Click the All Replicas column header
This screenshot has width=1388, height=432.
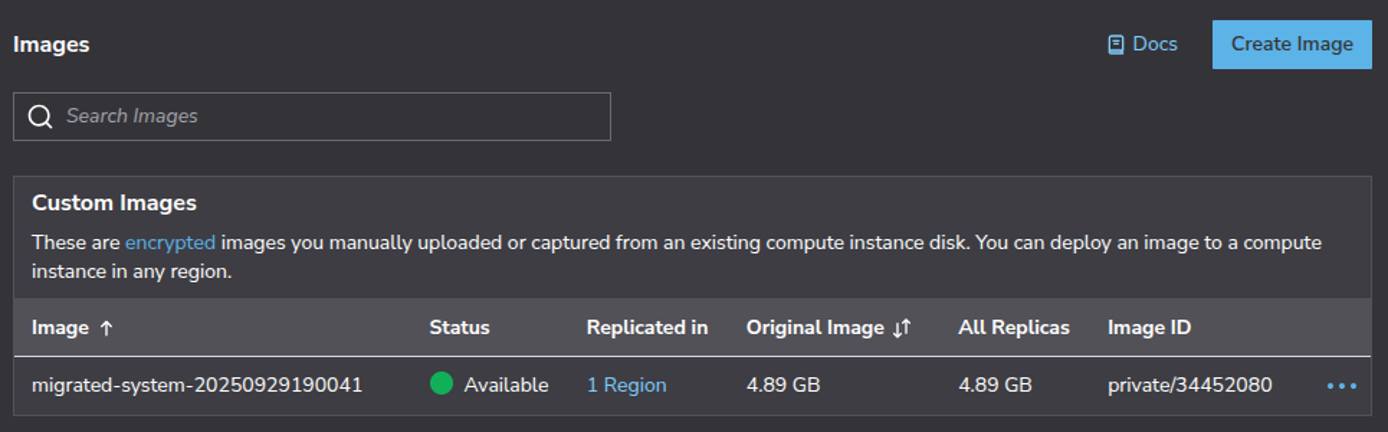(x=1013, y=328)
